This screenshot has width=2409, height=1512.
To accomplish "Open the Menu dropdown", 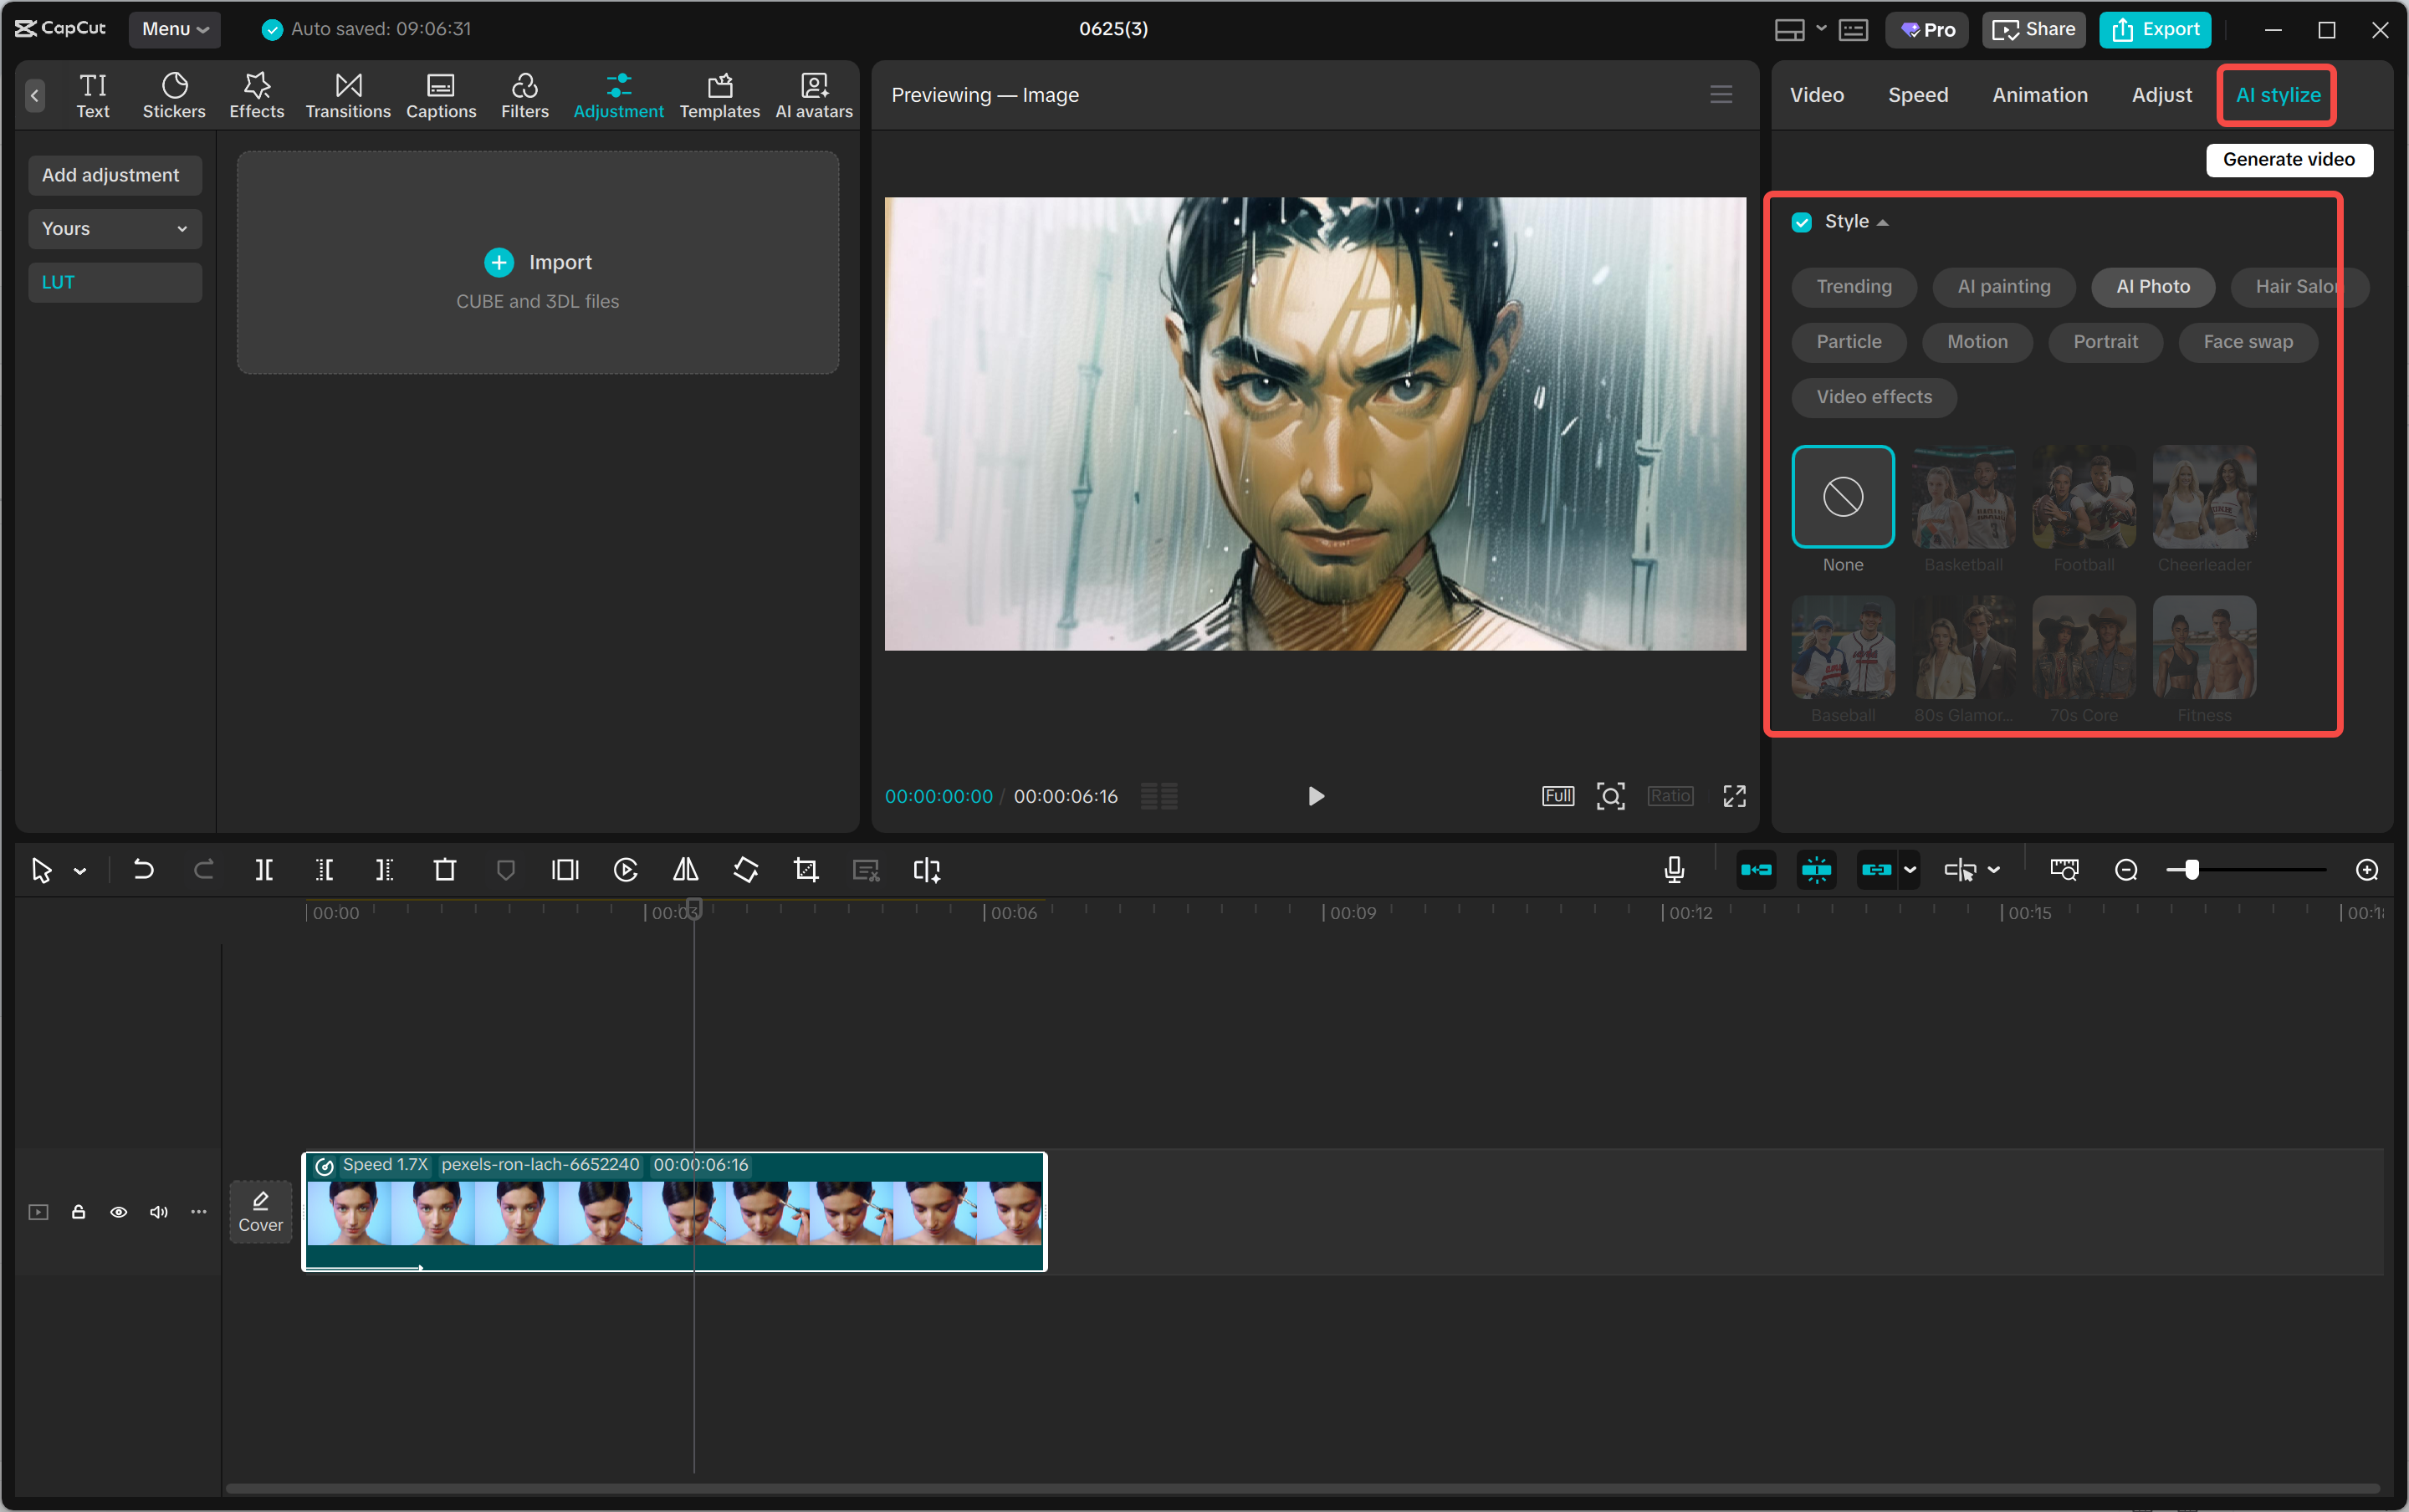I will [x=175, y=29].
